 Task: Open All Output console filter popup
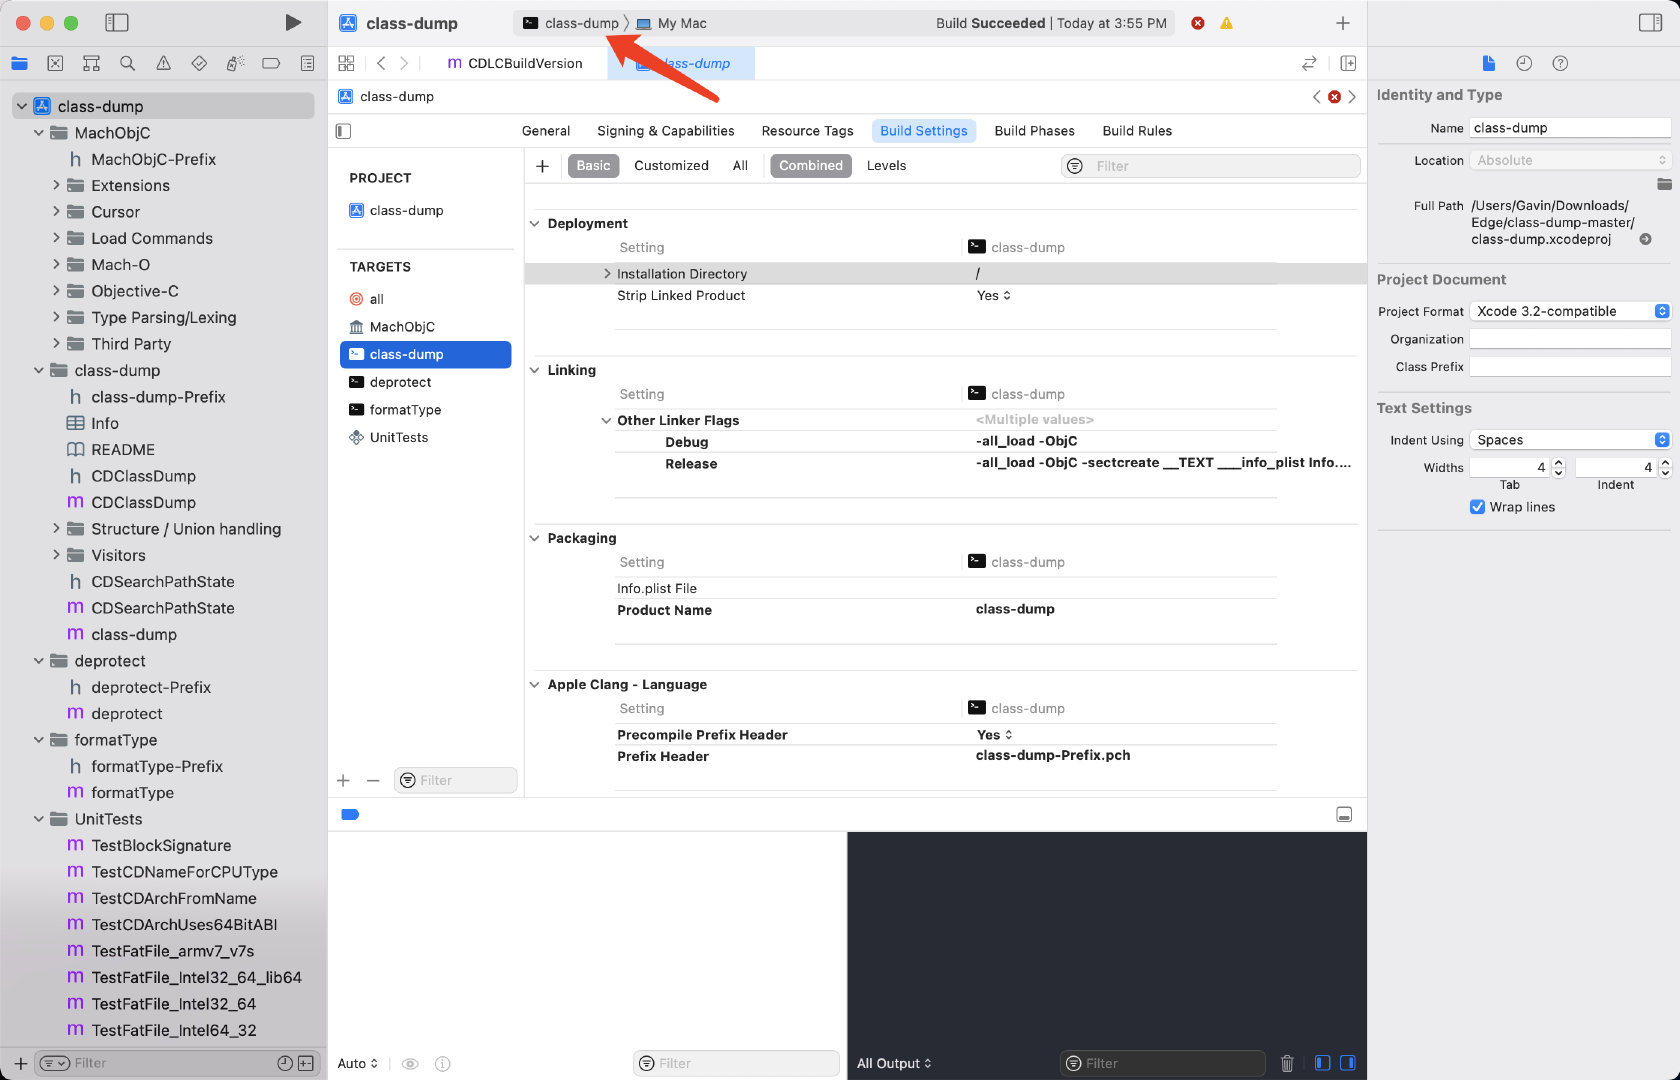[x=894, y=1063]
